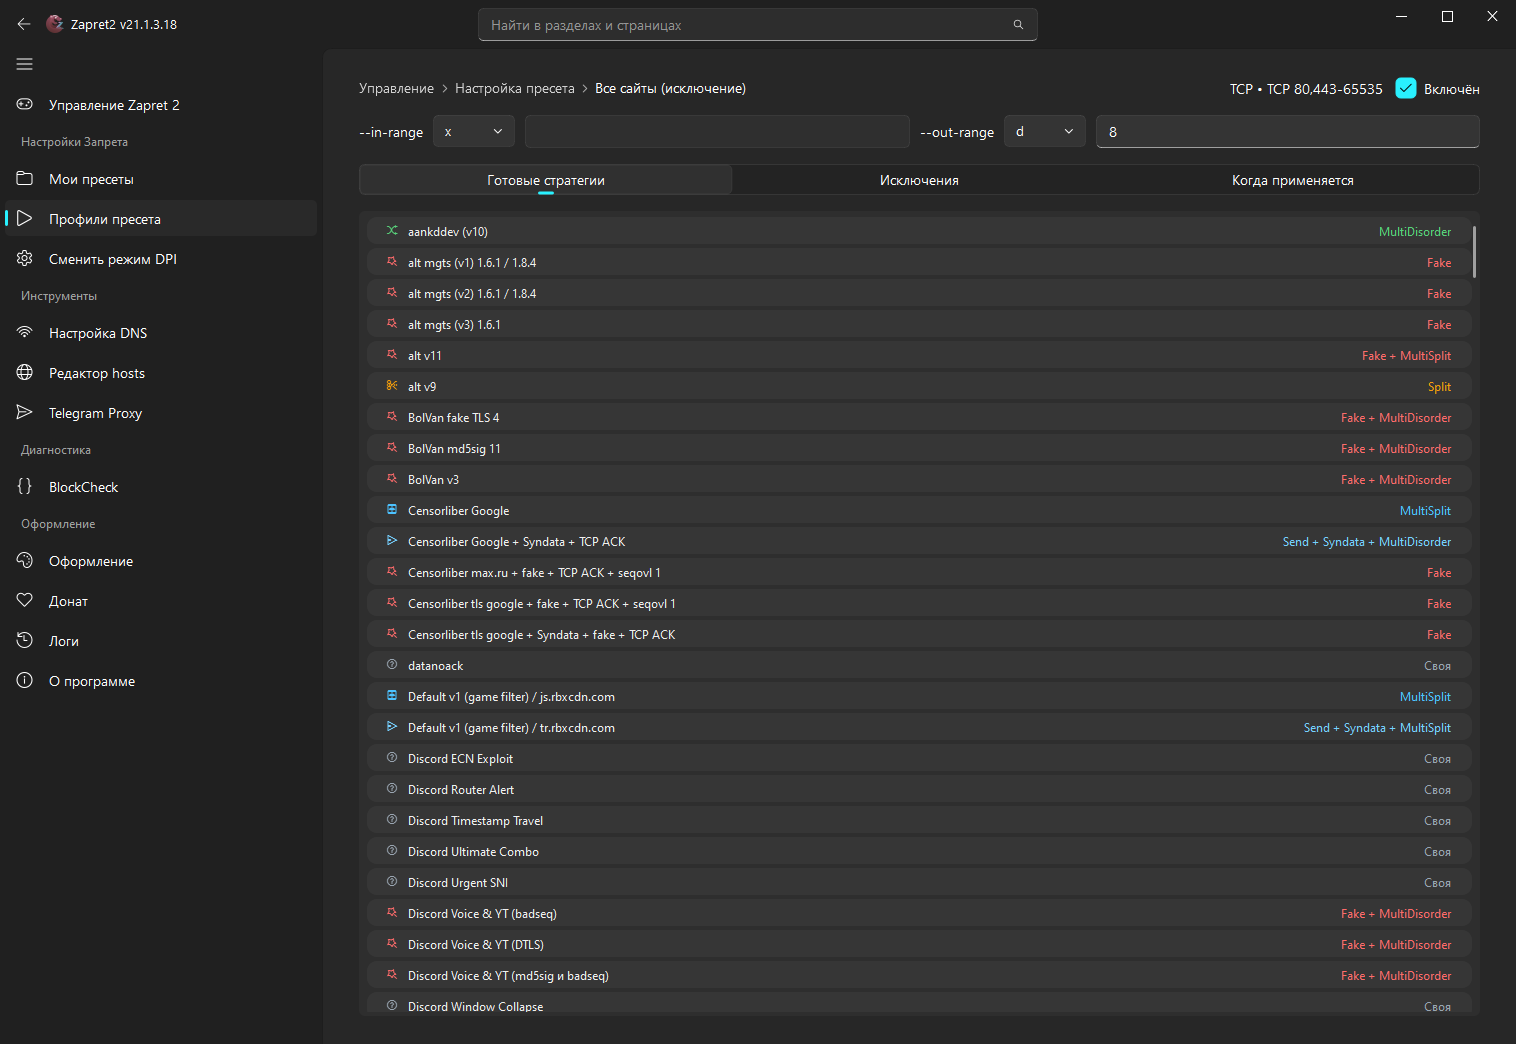Click the --in-range value input field
The image size is (1516, 1044).
tap(717, 131)
